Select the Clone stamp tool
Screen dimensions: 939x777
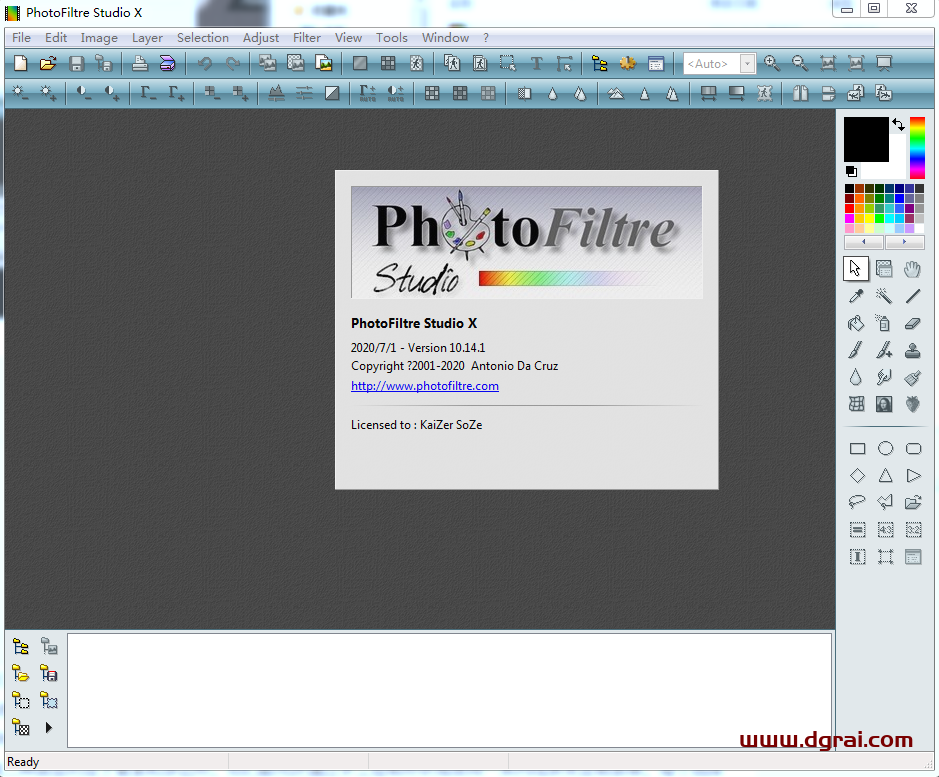point(913,350)
